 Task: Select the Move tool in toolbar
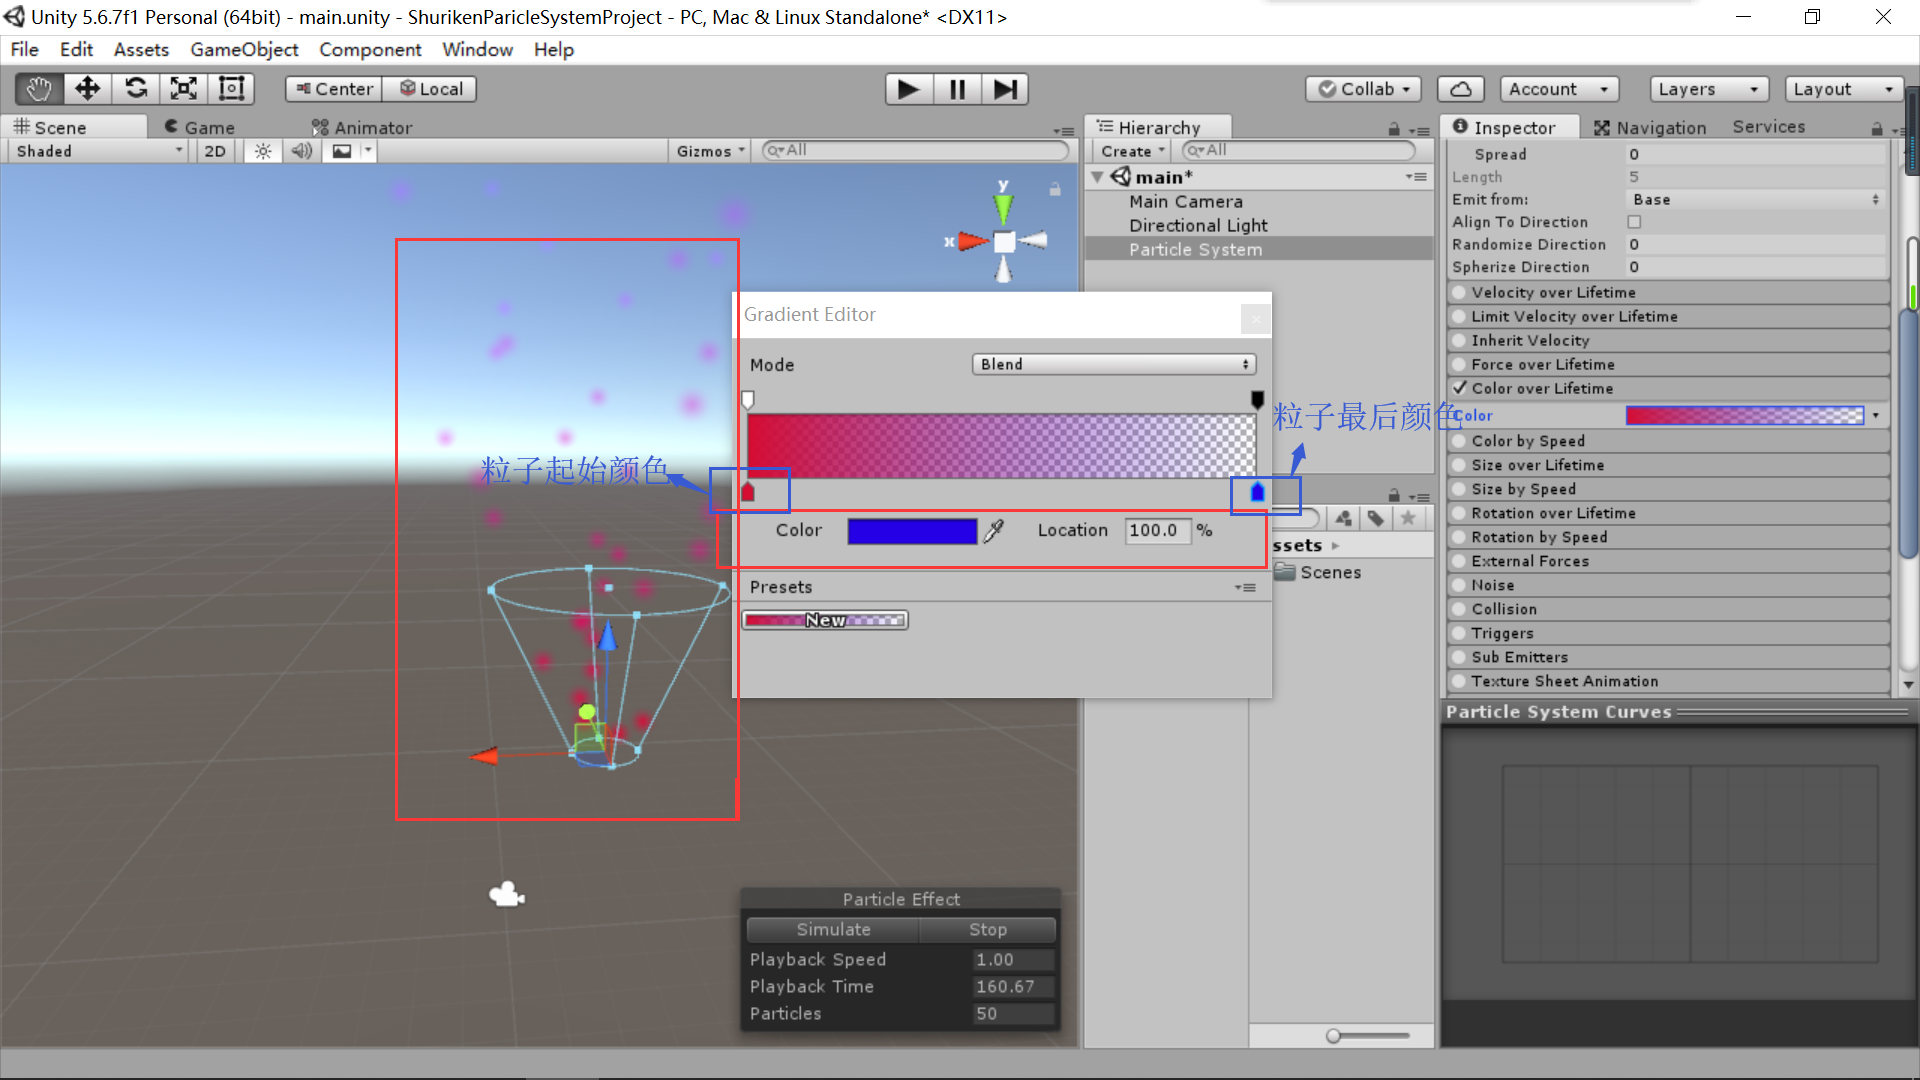point(87,88)
